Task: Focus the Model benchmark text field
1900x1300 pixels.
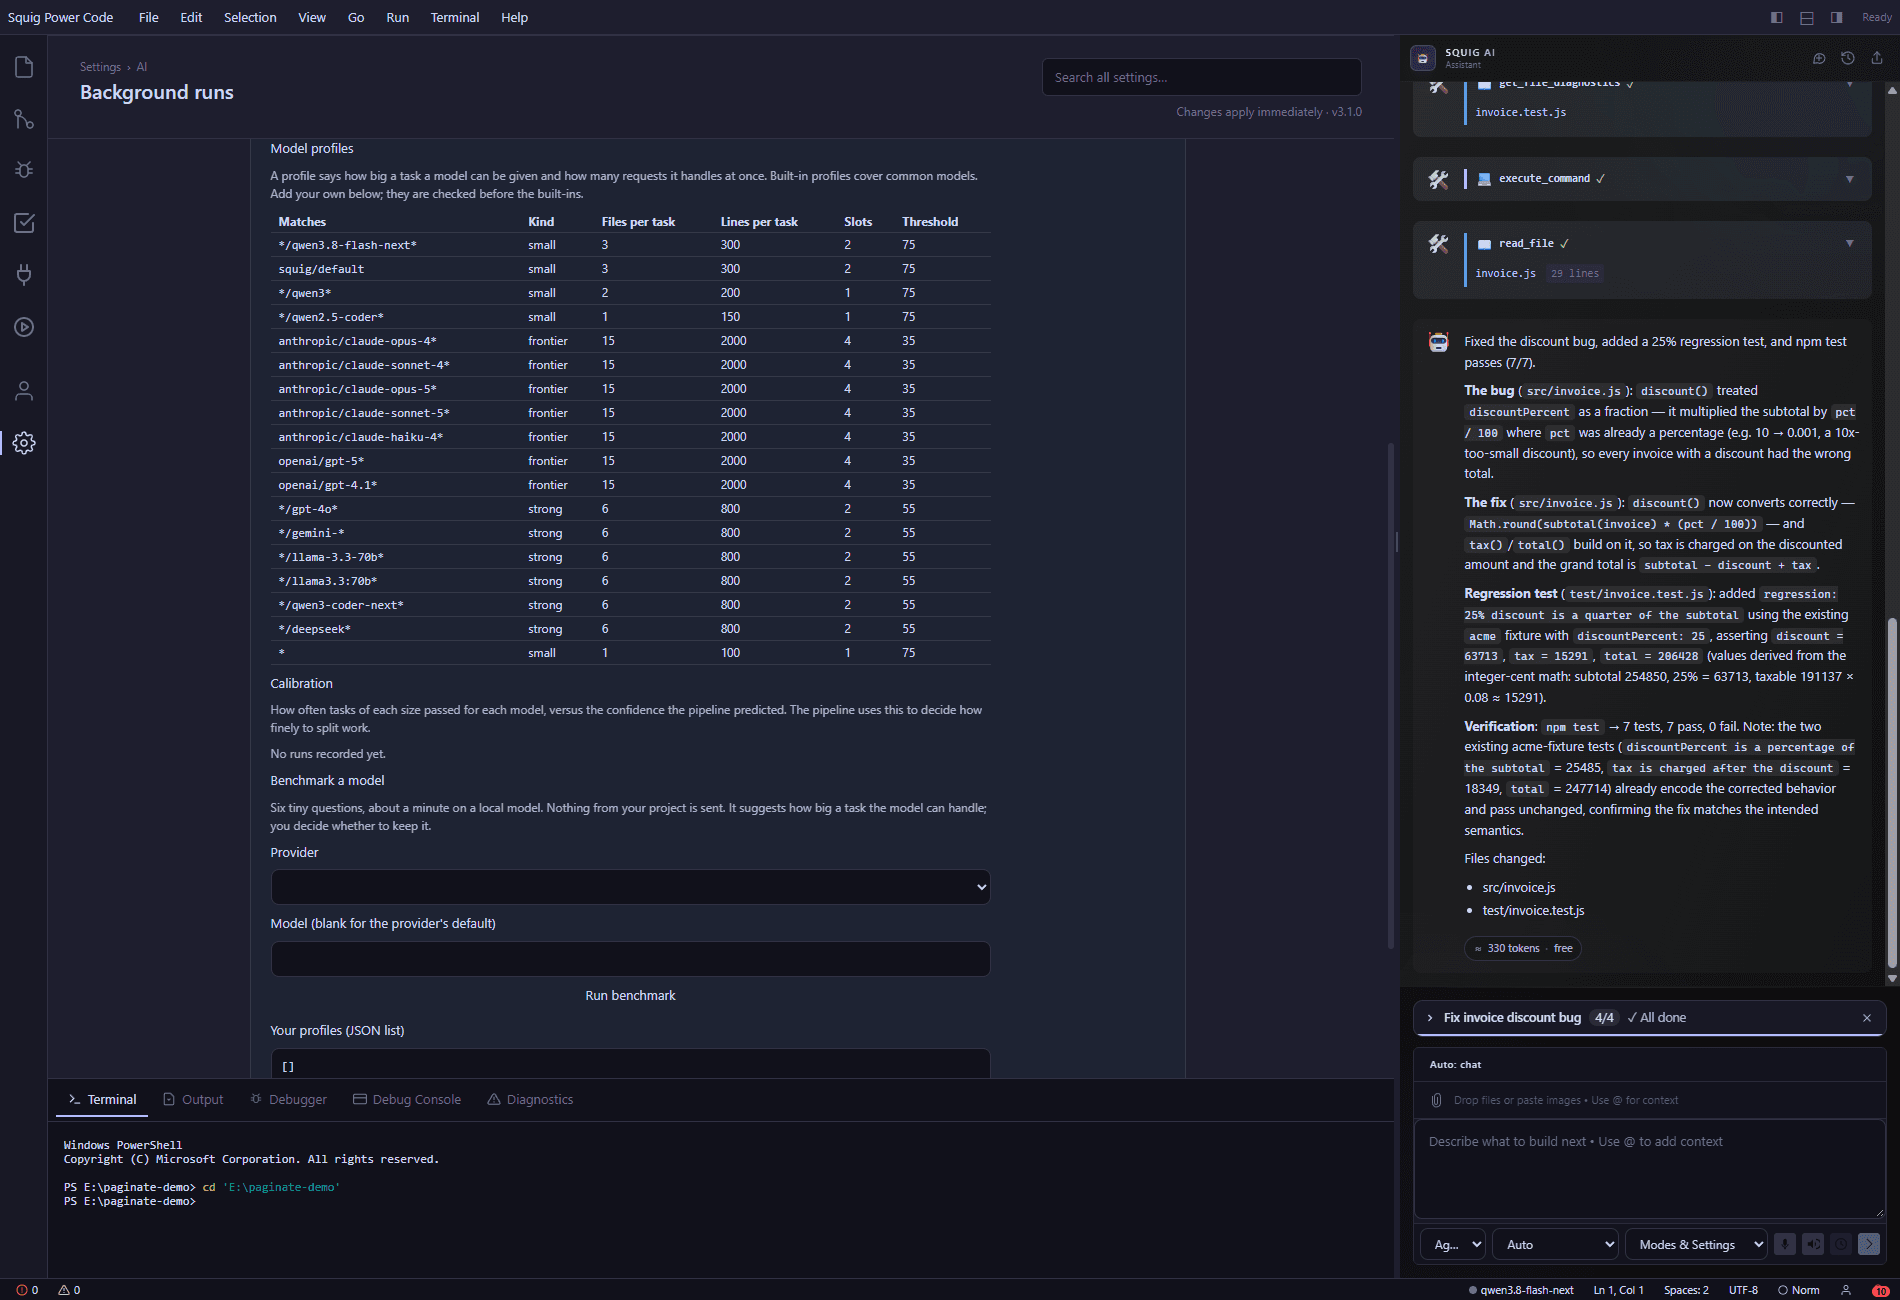Action: tap(630, 959)
